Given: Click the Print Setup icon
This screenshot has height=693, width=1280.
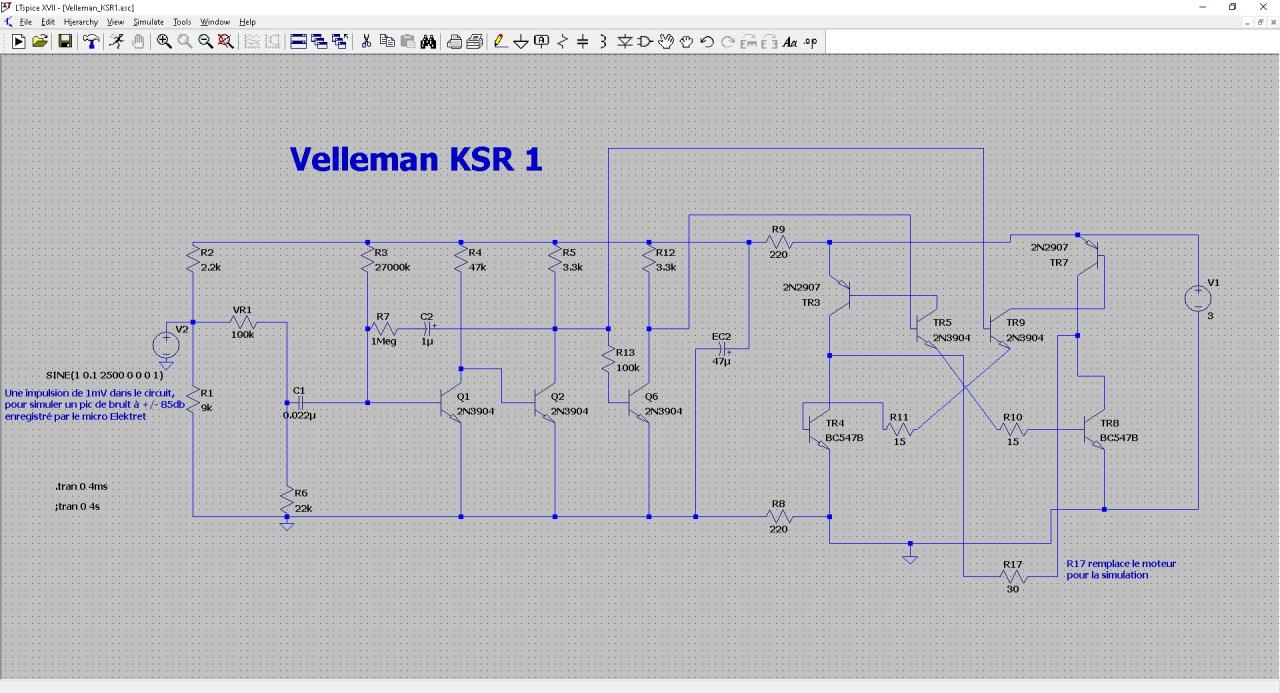Looking at the screenshot, I should (x=474, y=41).
